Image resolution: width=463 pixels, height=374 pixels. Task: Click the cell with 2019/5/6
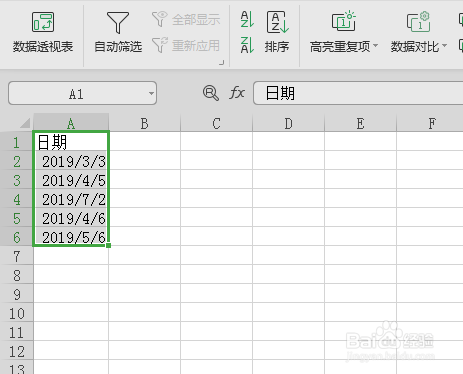[x=71, y=237]
